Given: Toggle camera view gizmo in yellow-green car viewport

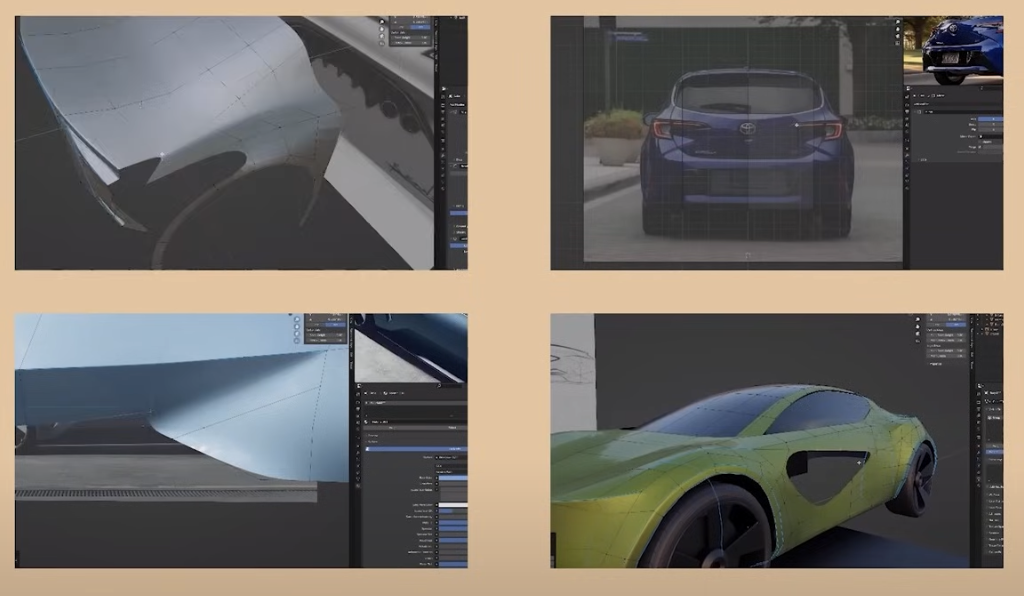Looking at the screenshot, I should tap(918, 334).
